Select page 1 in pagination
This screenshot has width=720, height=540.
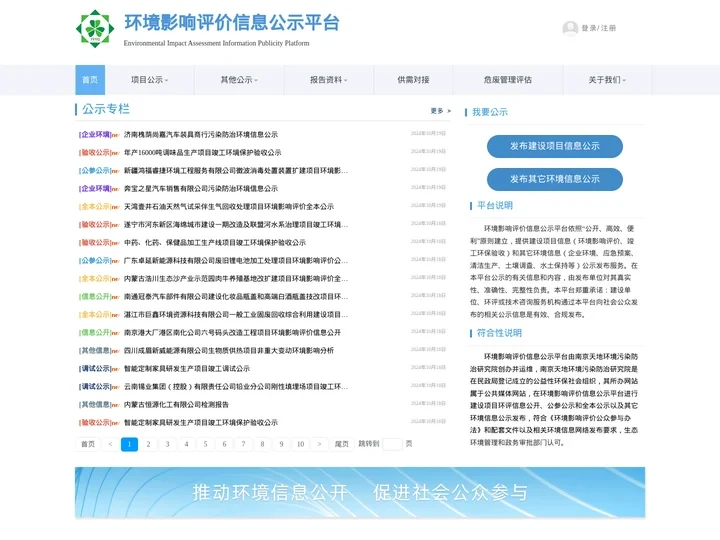pyautogui.click(x=129, y=444)
